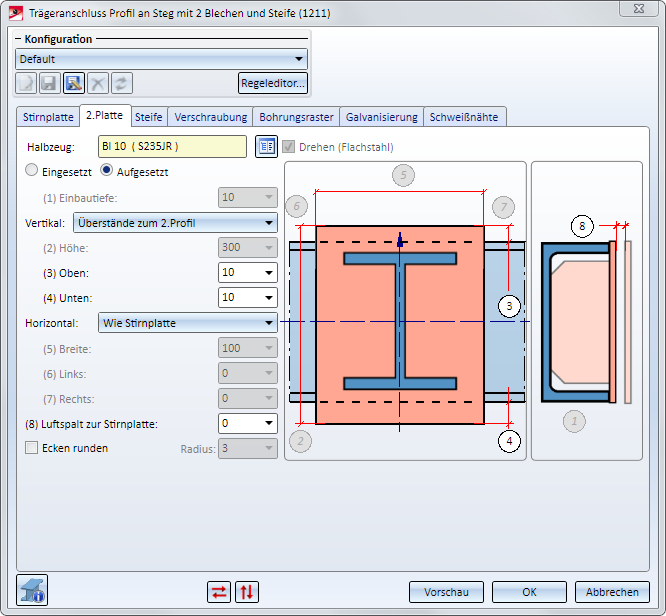Click the delete configuration X icon
The height and width of the screenshot is (616, 666).
point(98,83)
